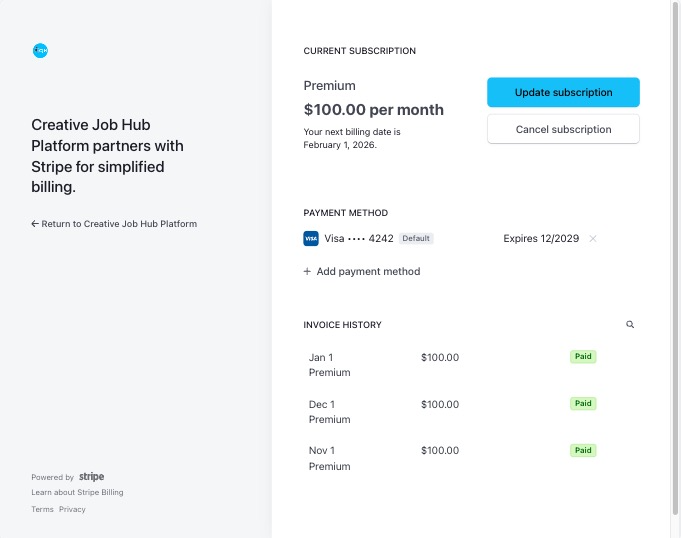Open the Nov 1 Premium invoice
This screenshot has width=681, height=538.
tap(330, 458)
